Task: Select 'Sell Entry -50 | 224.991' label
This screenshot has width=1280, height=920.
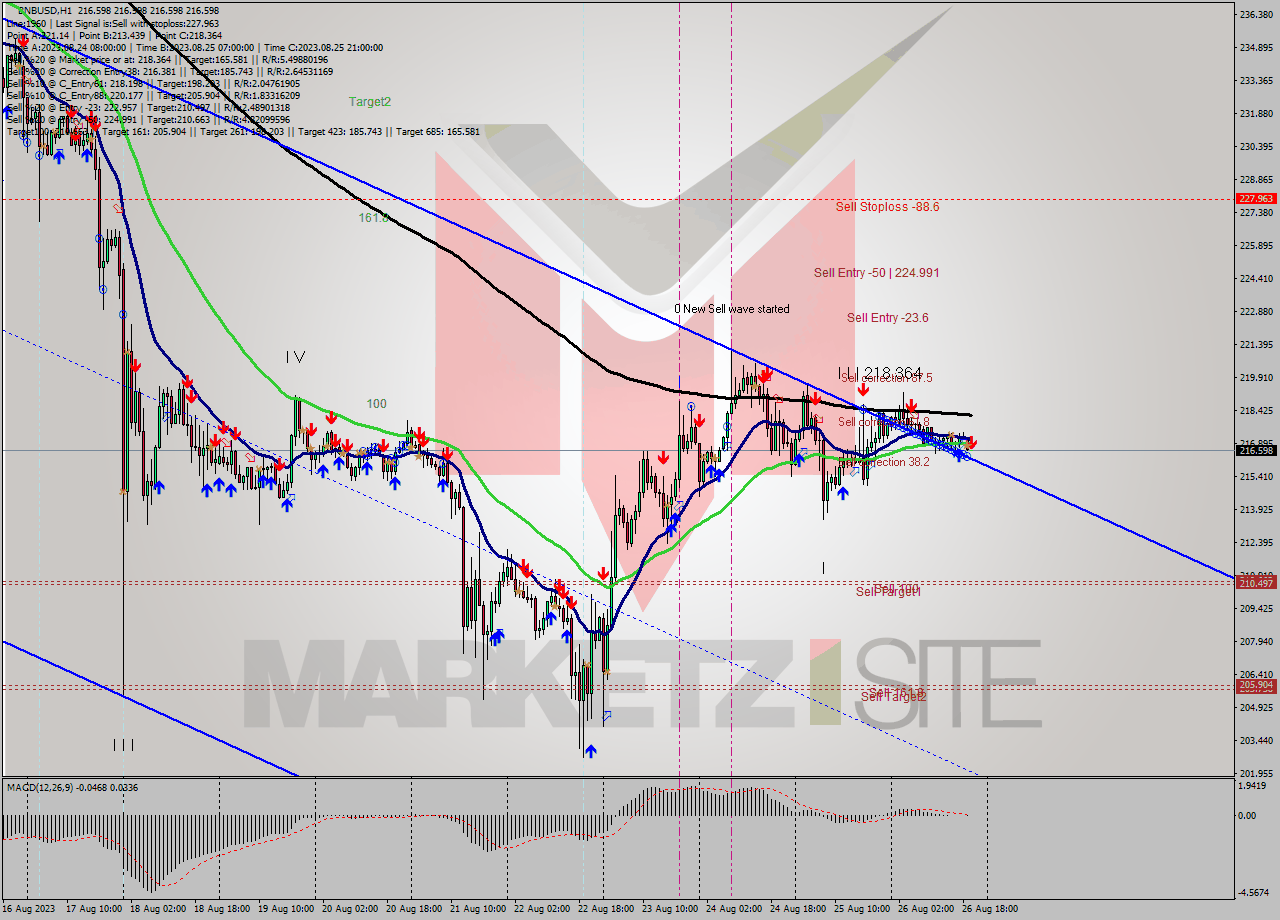Action: tap(876, 272)
